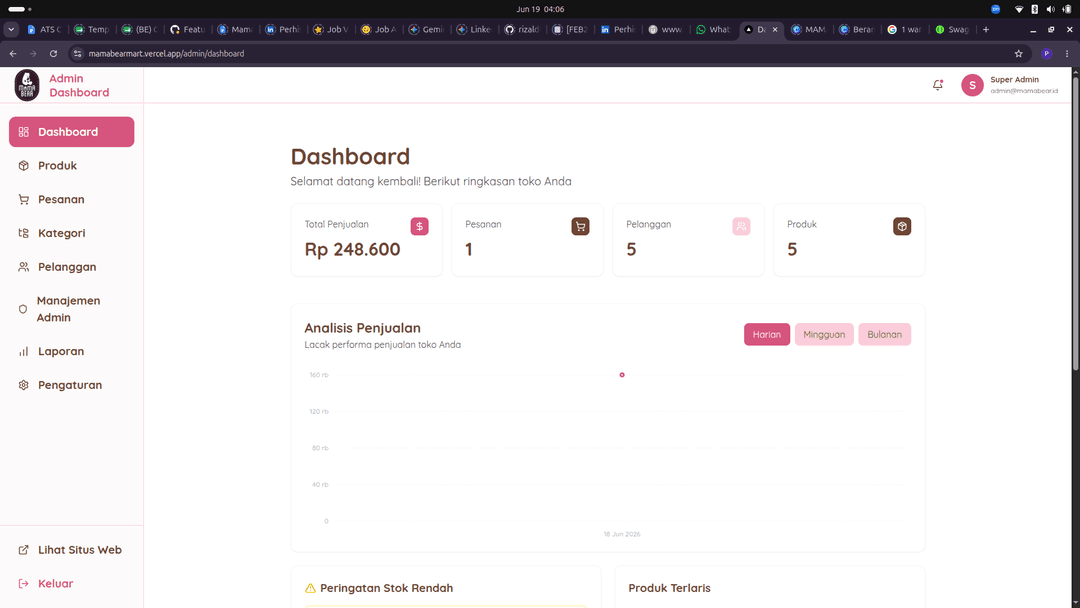Click the Analisis Penjualan heading
Viewport: 1080px width, 608px height.
tap(362, 328)
